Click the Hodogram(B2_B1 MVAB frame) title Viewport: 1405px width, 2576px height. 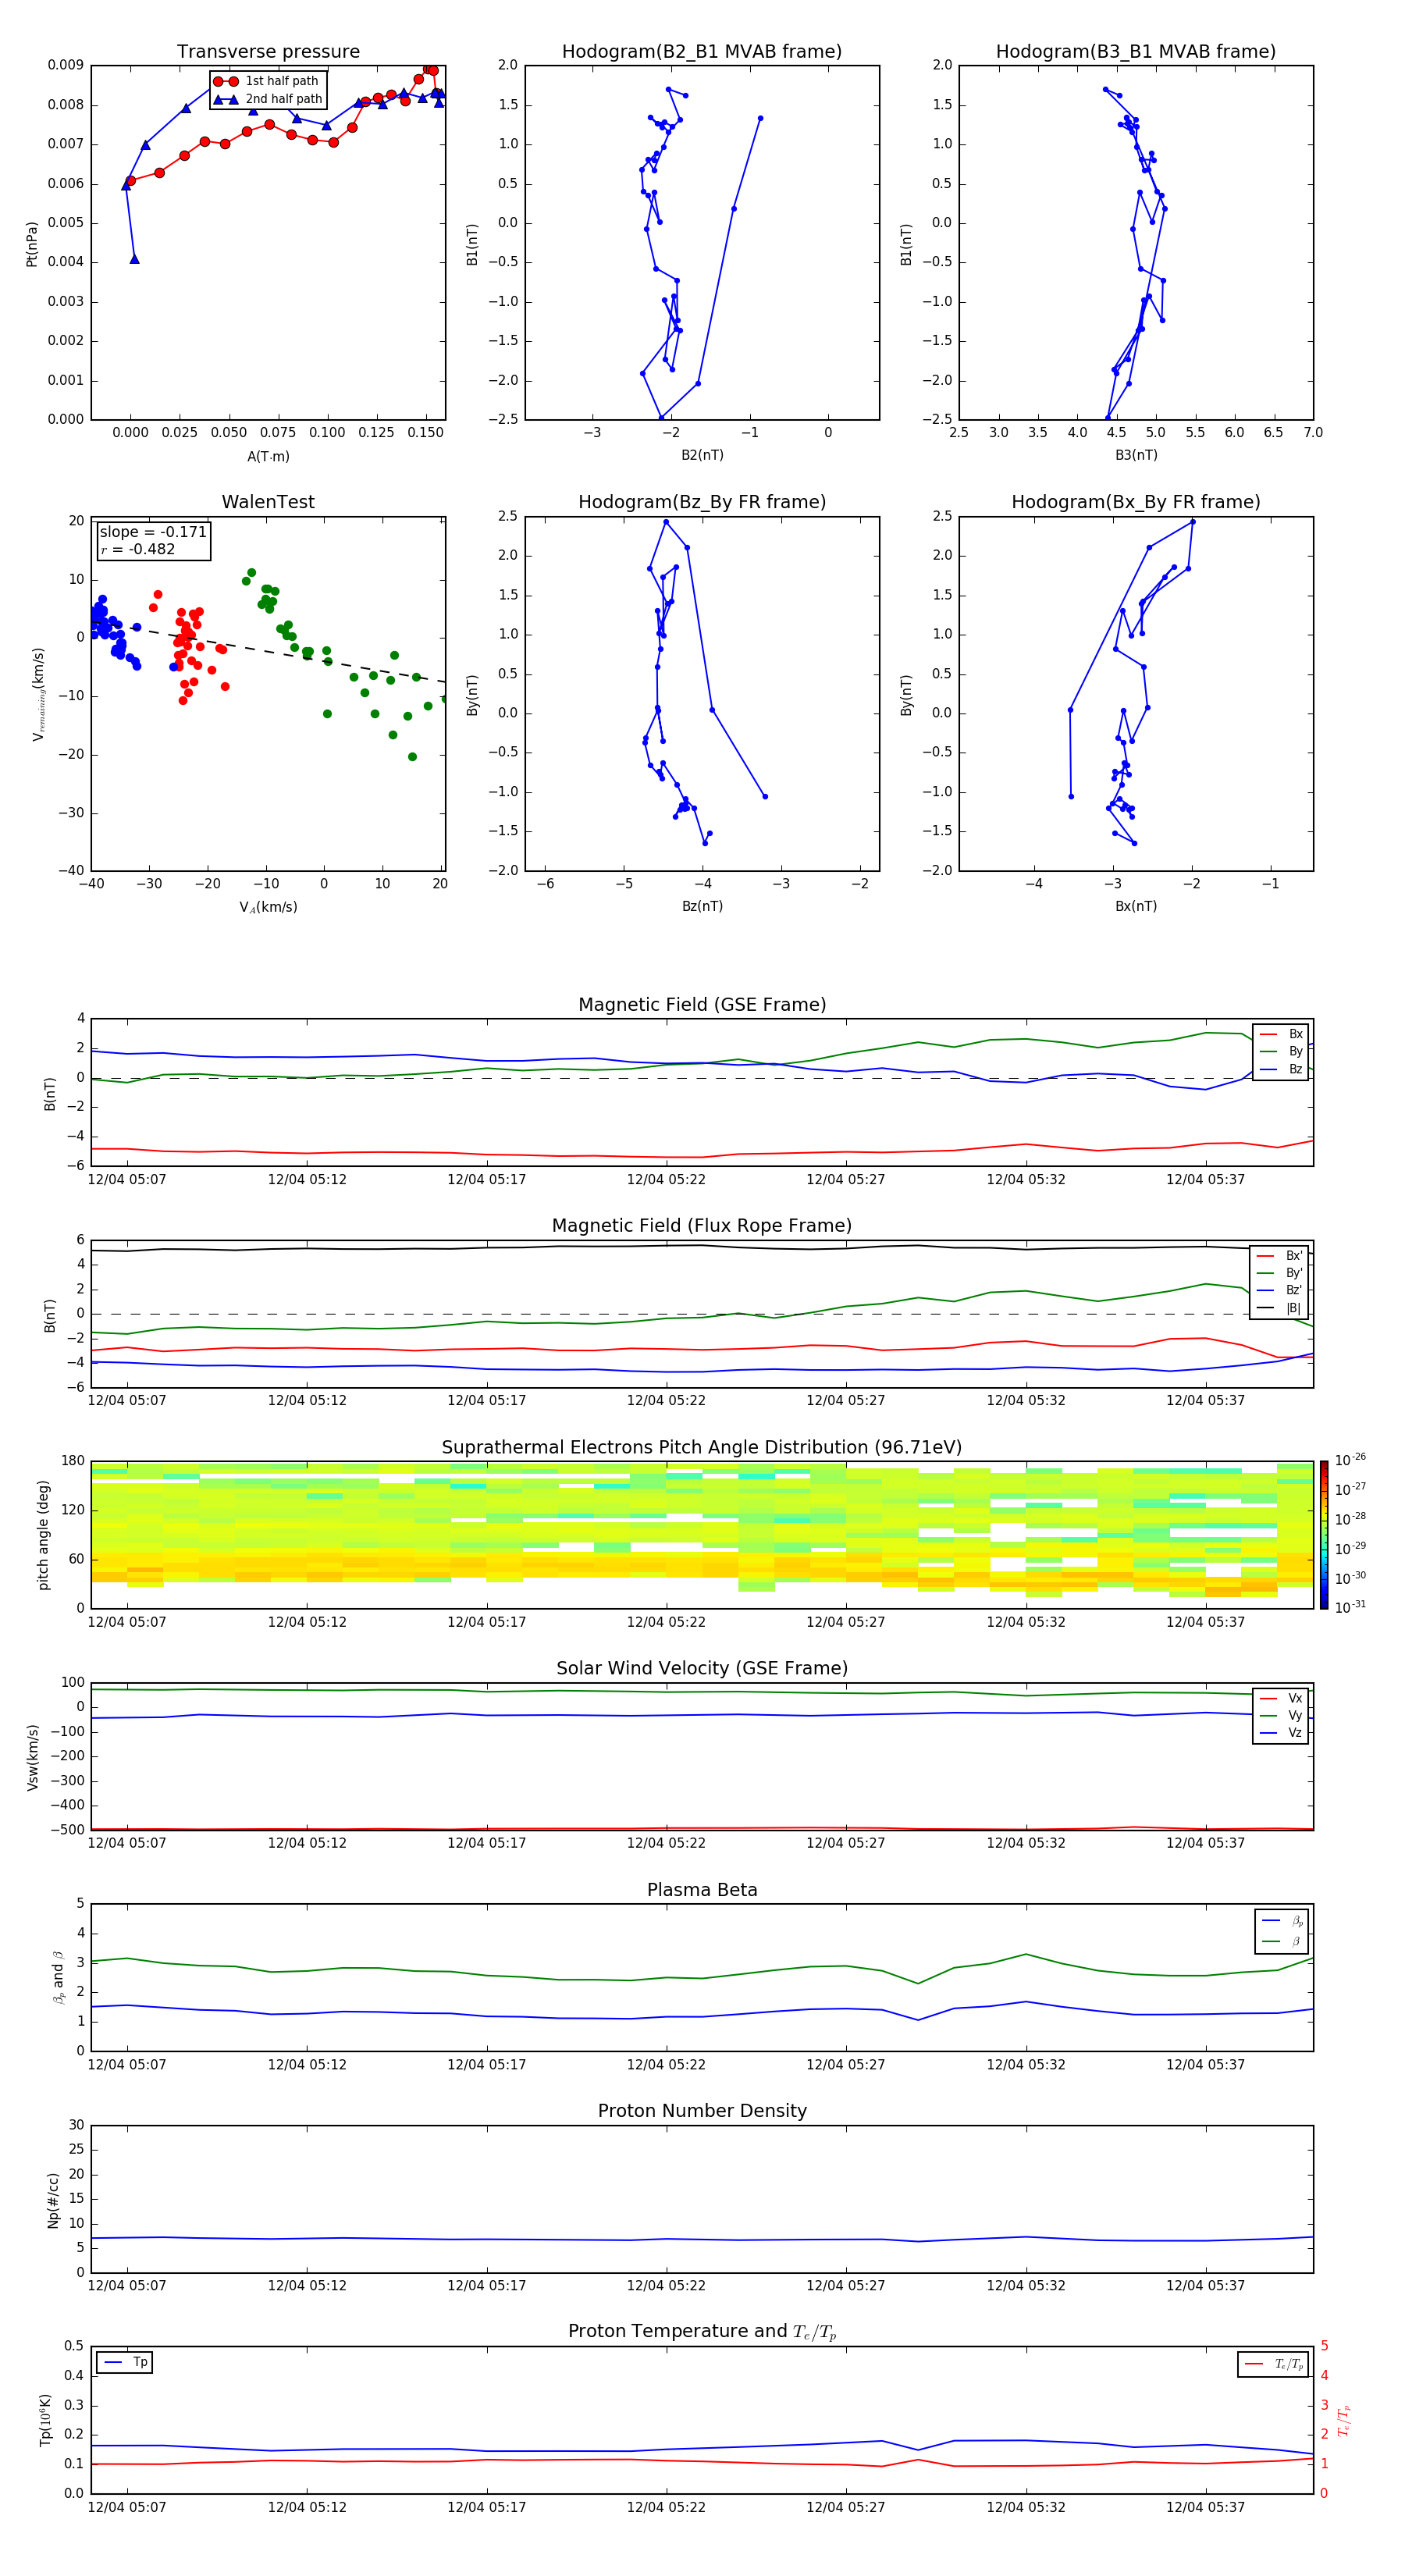[x=702, y=51]
